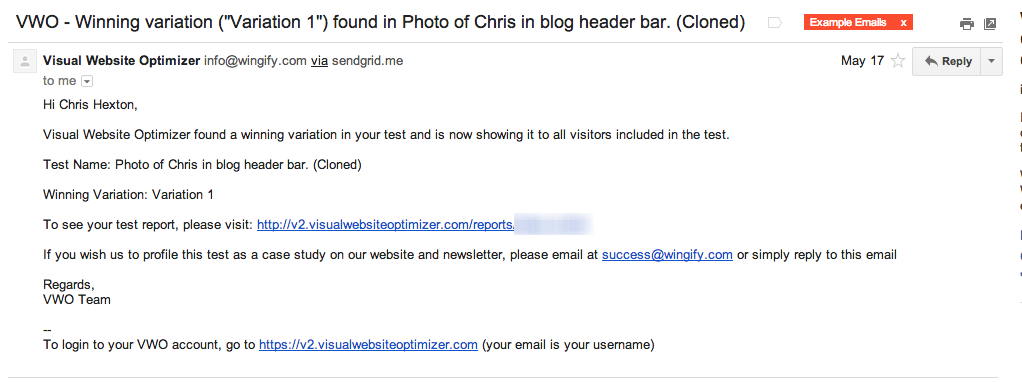Remove the Example Emails label via its x
This screenshot has height=382, width=1022.
pyautogui.click(x=903, y=23)
